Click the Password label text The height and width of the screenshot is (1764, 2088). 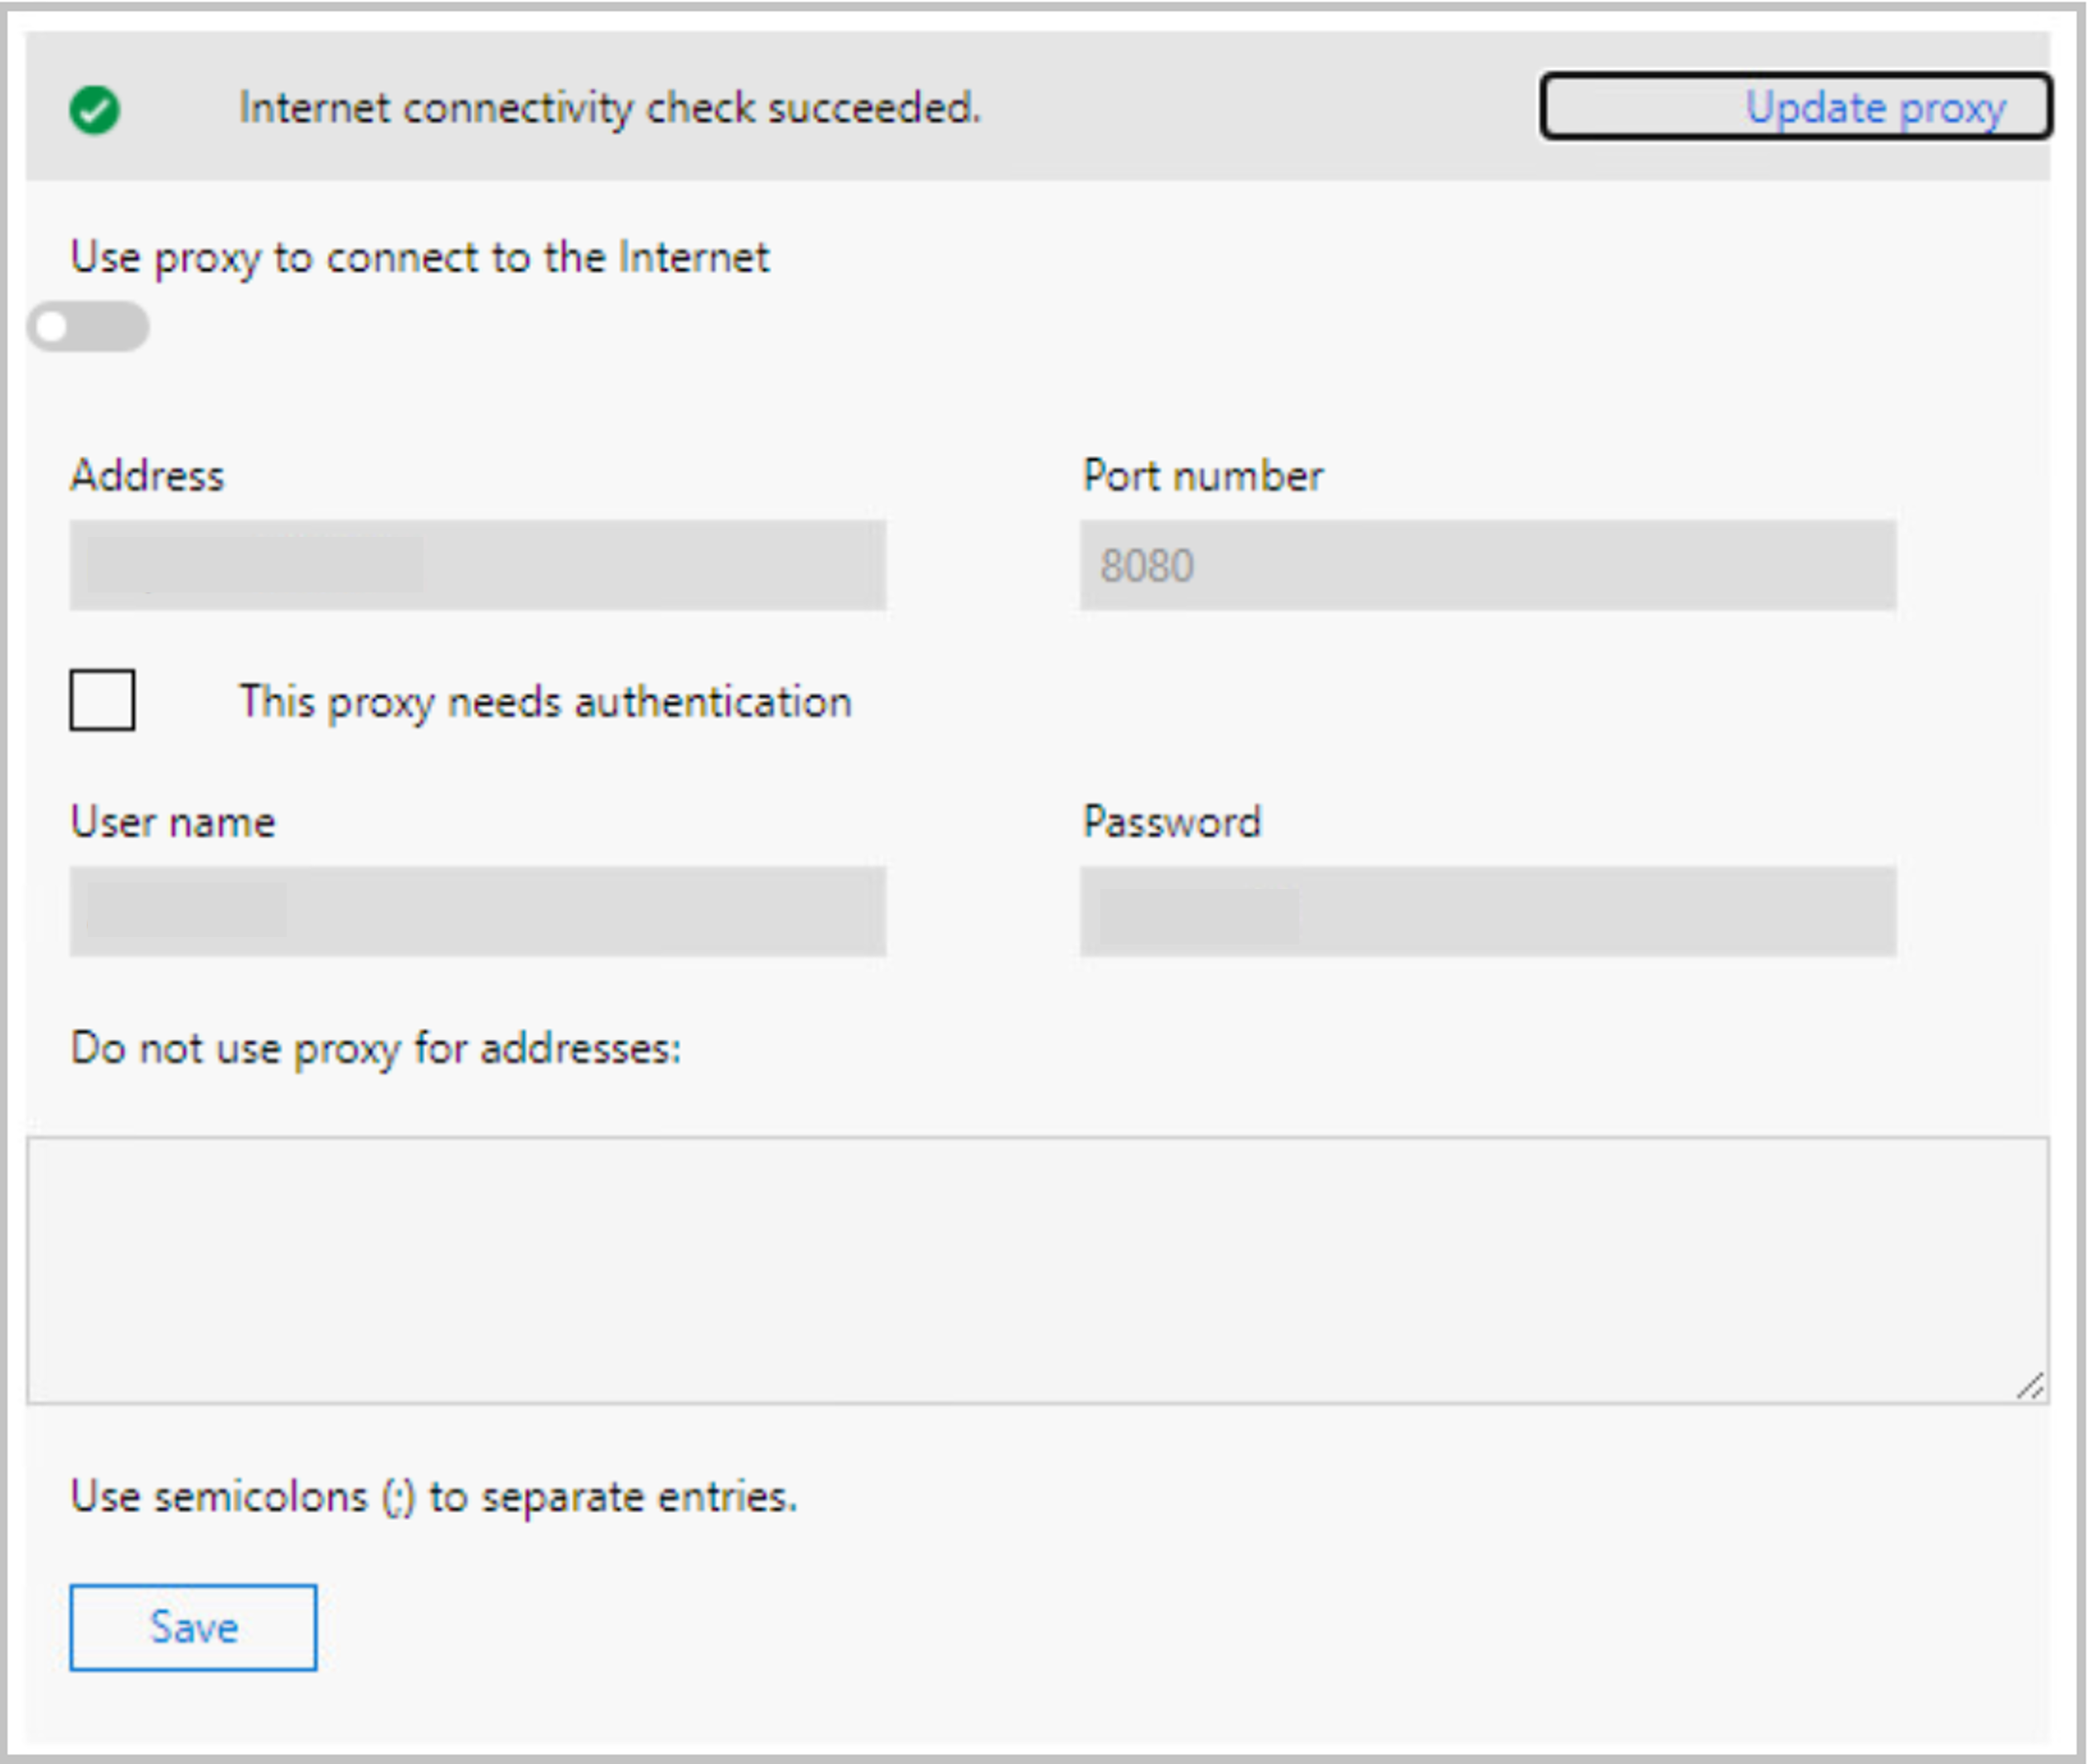click(1172, 822)
